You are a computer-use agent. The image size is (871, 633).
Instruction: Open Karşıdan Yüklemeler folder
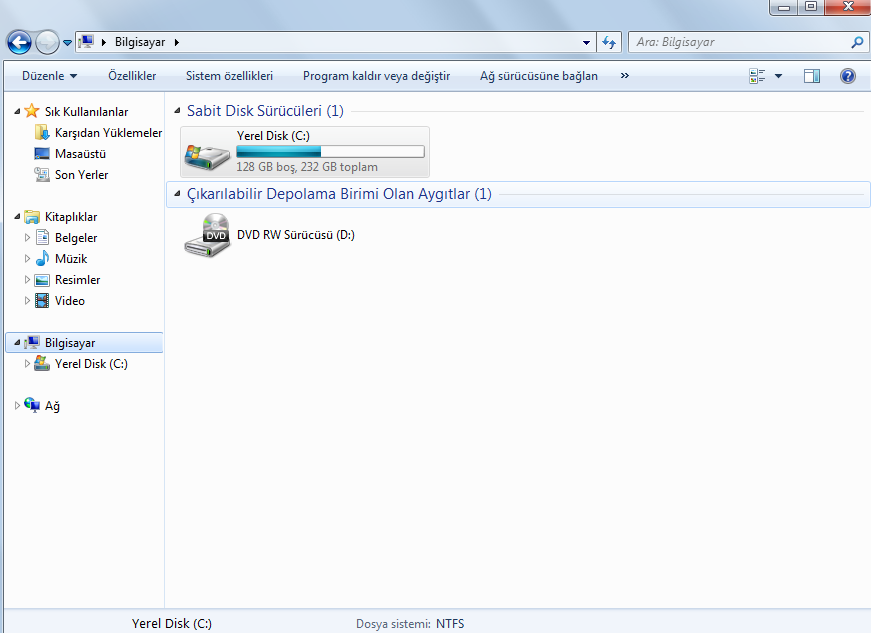click(108, 133)
